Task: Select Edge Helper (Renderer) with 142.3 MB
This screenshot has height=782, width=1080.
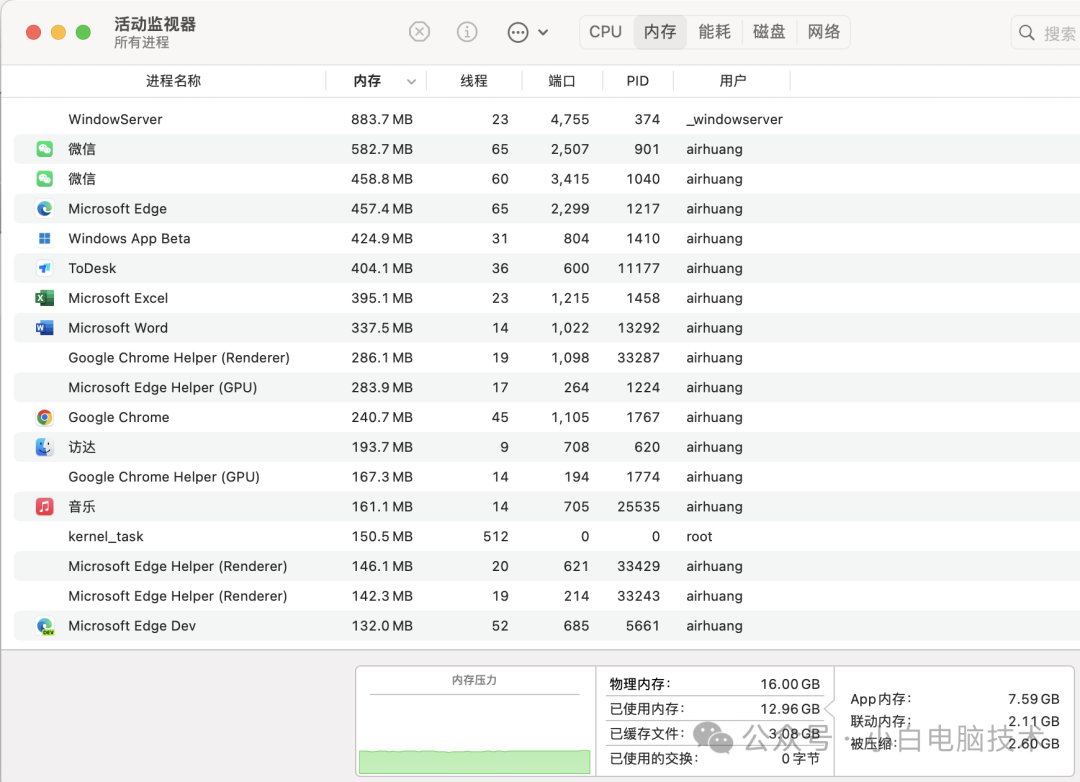Action: [x=547, y=596]
